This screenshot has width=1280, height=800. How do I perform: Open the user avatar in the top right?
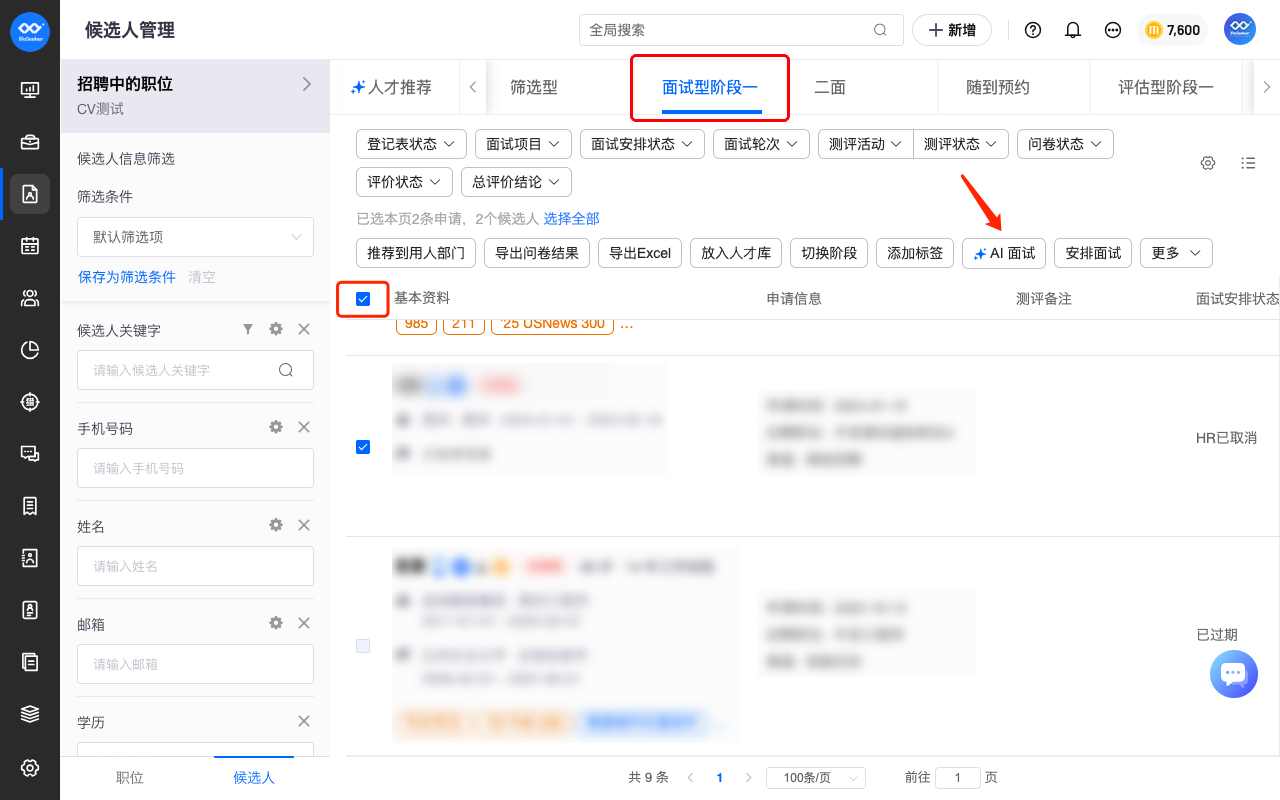pos(1240,30)
